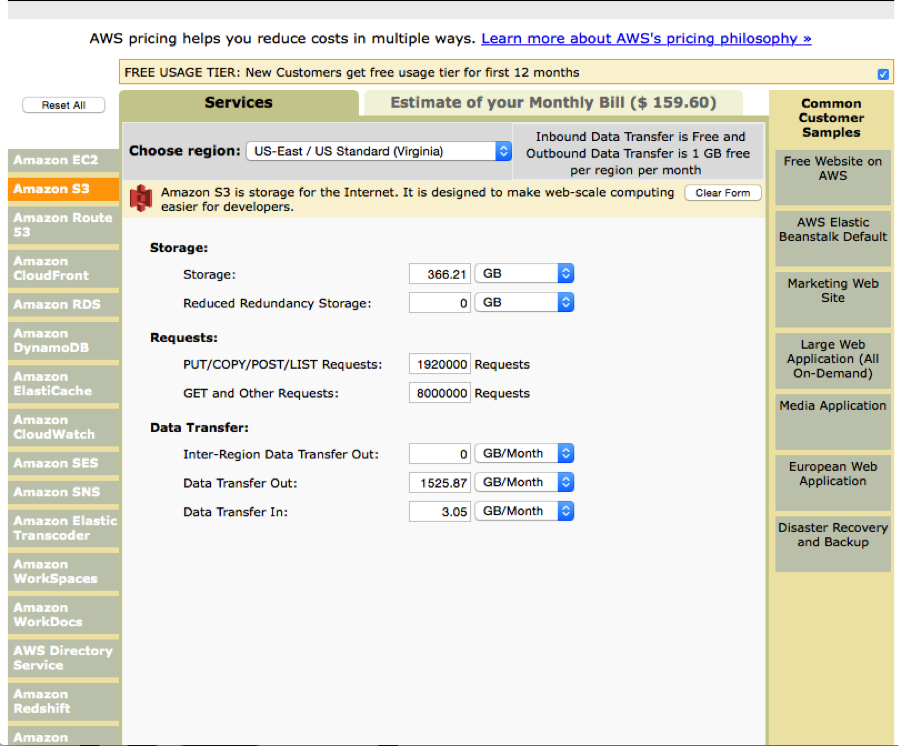Select Amazon DynamoDB service
This screenshot has width=899, height=747.
pyautogui.click(x=64, y=341)
